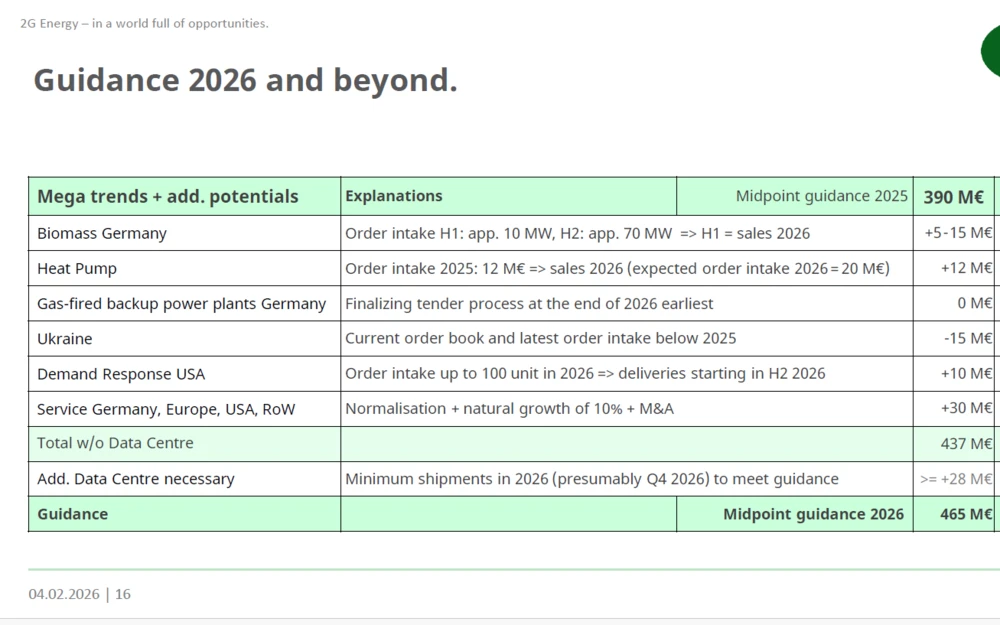Select the 'Biomass Germany' row label
This screenshot has width=1000, height=625.
coord(102,233)
